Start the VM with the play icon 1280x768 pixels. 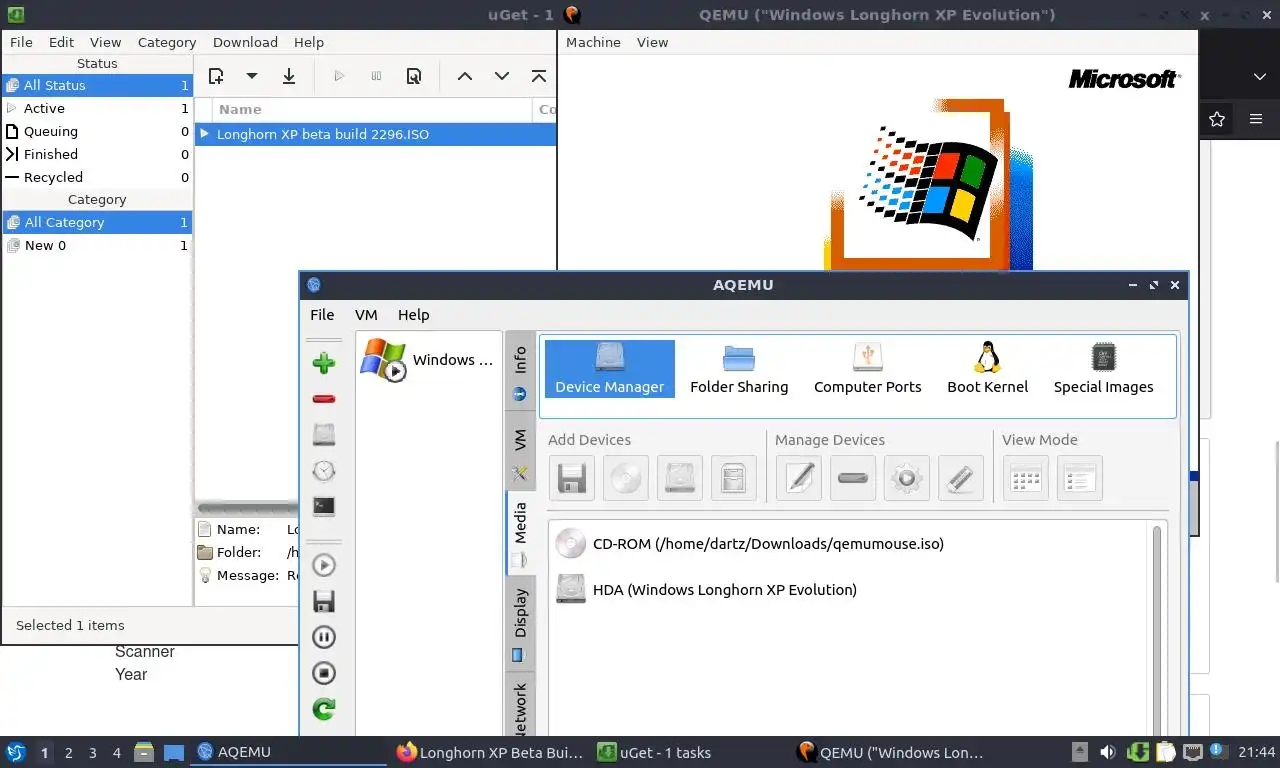(323, 565)
